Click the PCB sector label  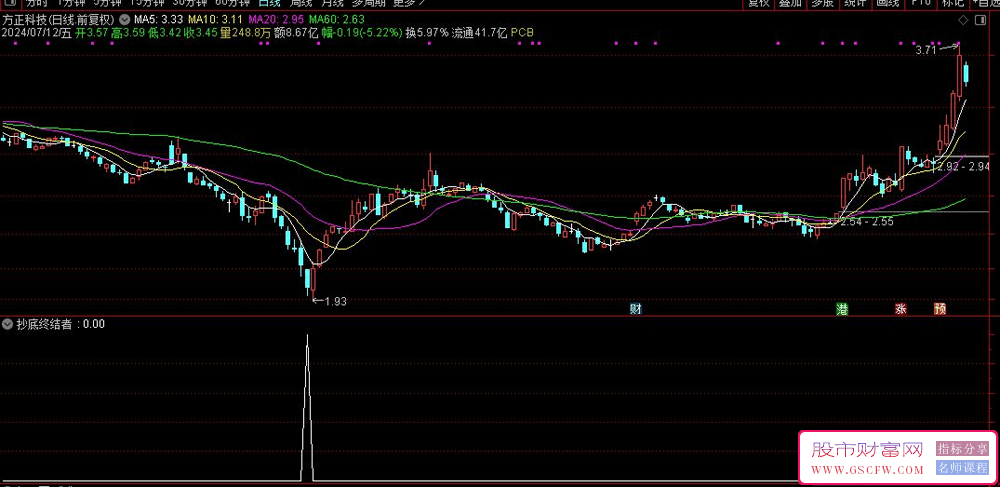coord(523,32)
